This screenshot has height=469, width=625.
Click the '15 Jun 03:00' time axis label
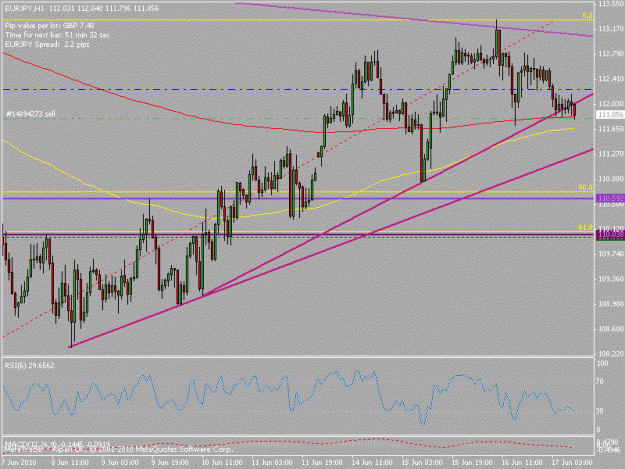[422, 463]
